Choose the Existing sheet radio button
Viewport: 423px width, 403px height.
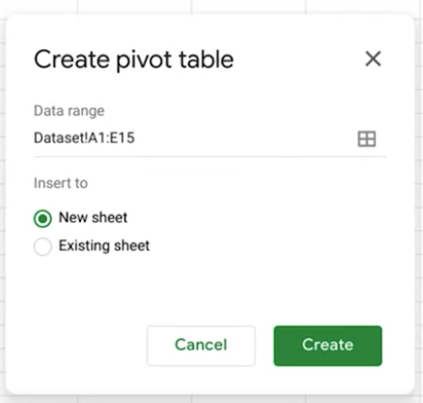[43, 247]
